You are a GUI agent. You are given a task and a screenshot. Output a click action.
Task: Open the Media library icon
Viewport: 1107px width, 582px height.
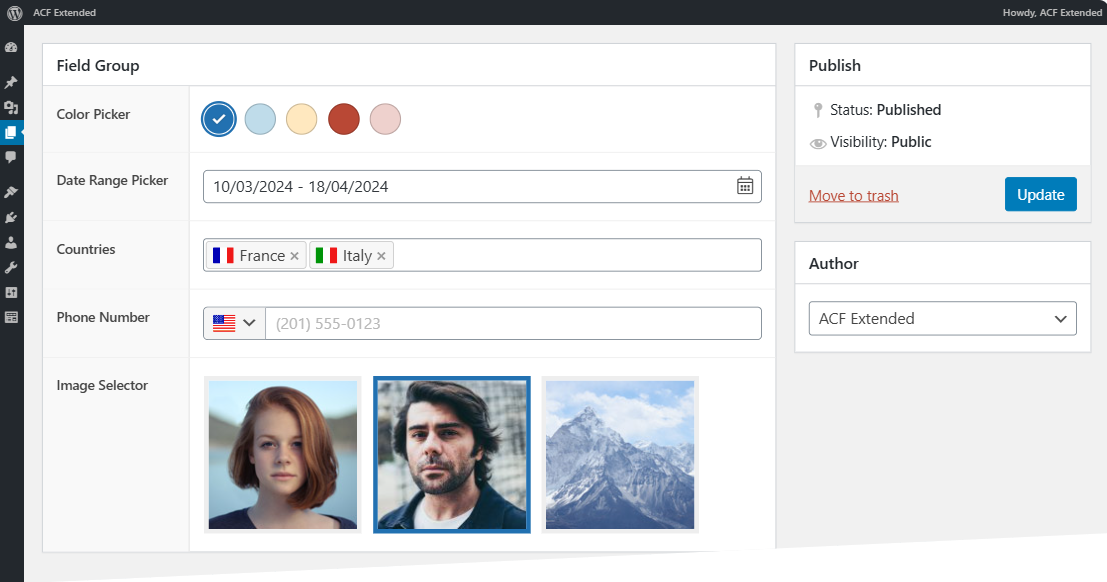(x=11, y=107)
